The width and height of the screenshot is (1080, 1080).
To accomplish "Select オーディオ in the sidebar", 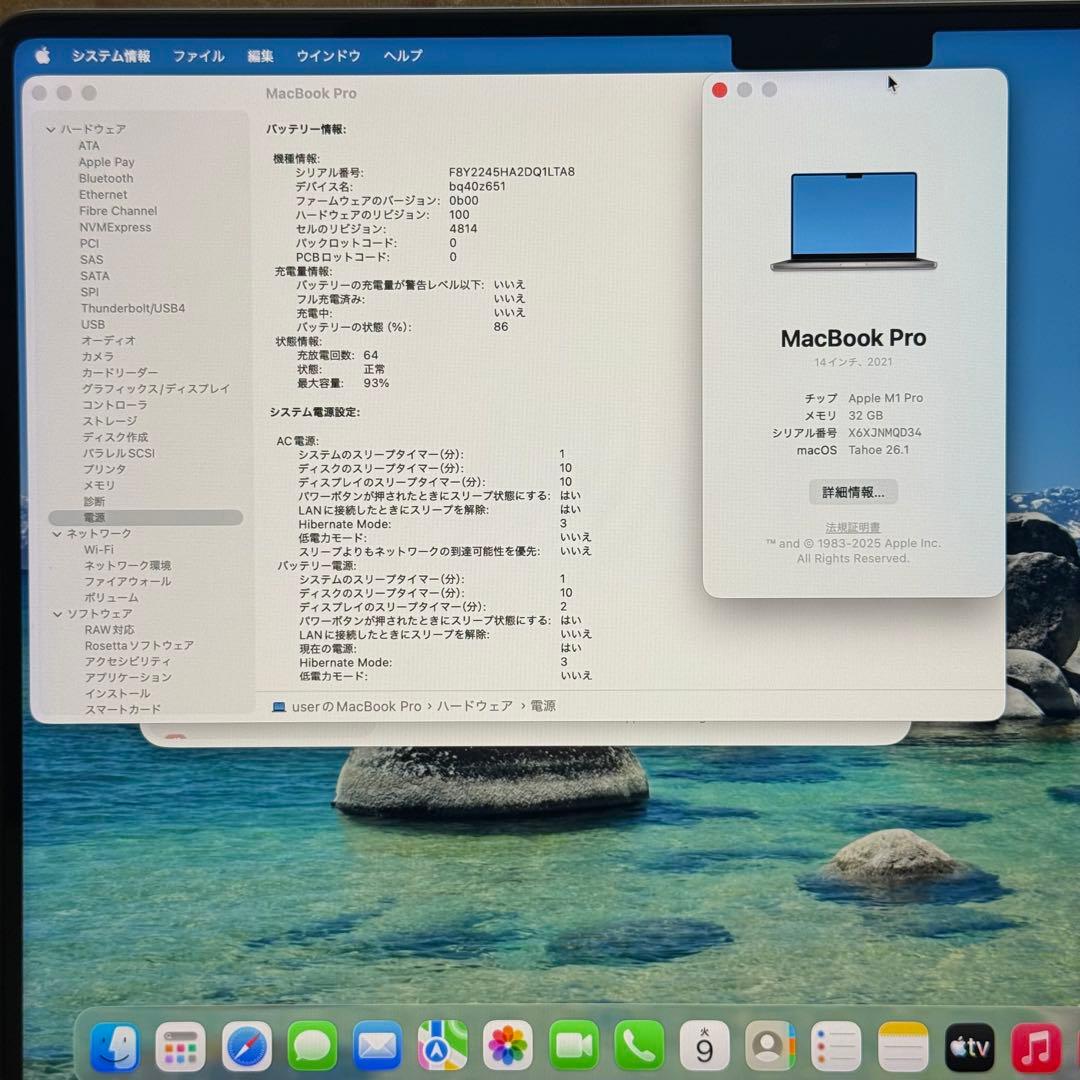I will (109, 340).
